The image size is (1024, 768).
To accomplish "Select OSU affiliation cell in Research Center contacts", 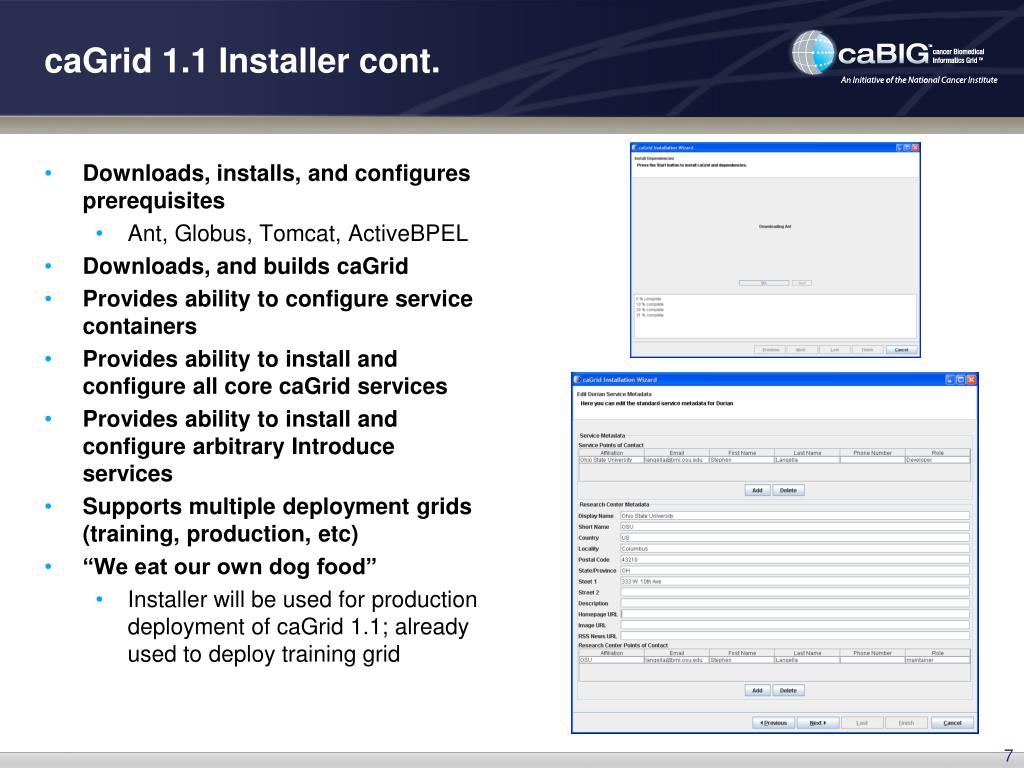I will [611, 660].
